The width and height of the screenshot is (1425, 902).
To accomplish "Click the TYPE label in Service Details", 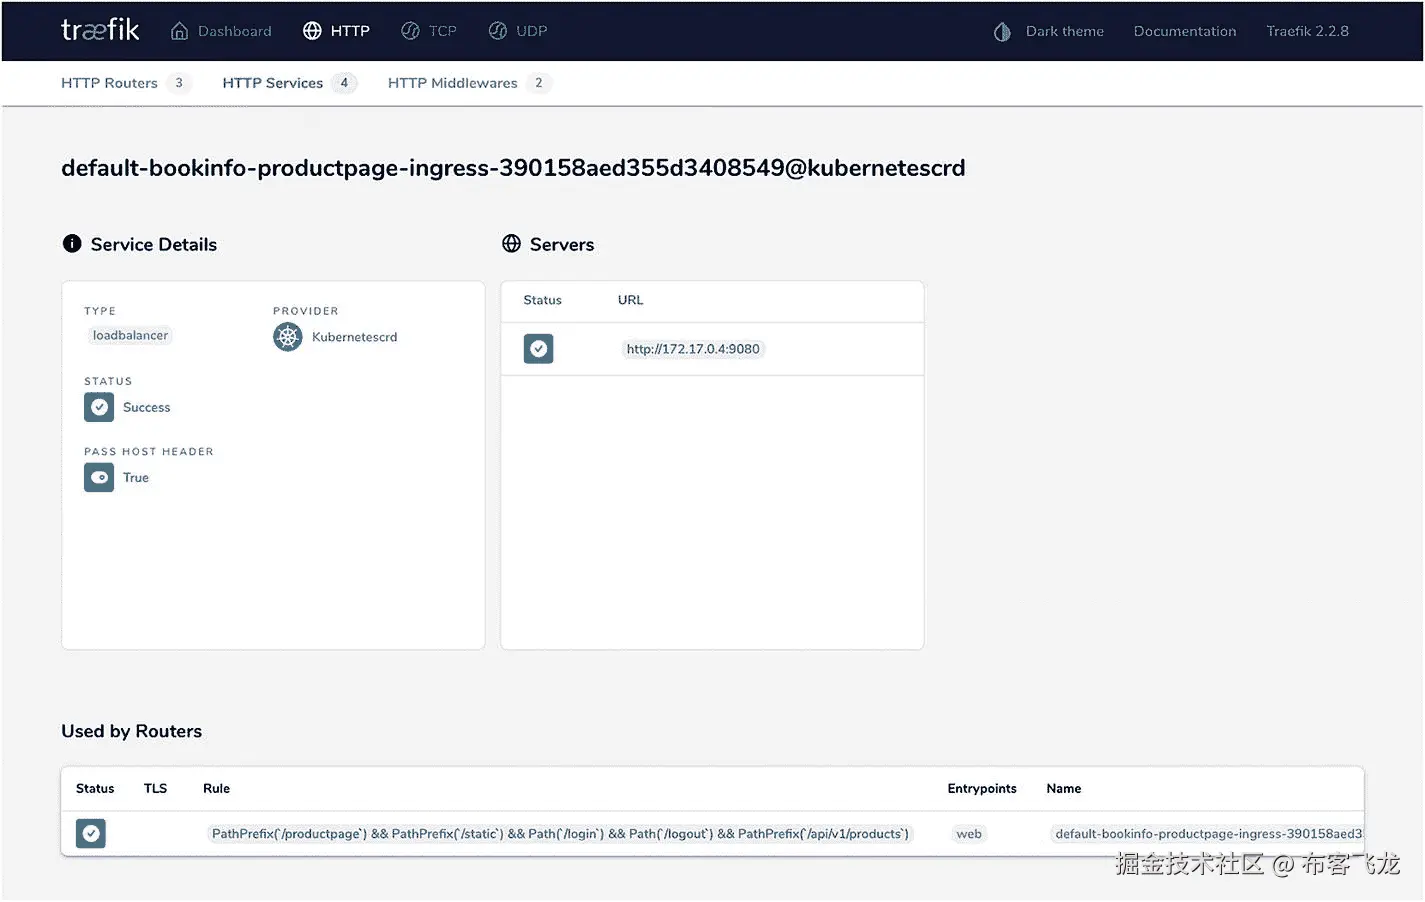I will [100, 311].
